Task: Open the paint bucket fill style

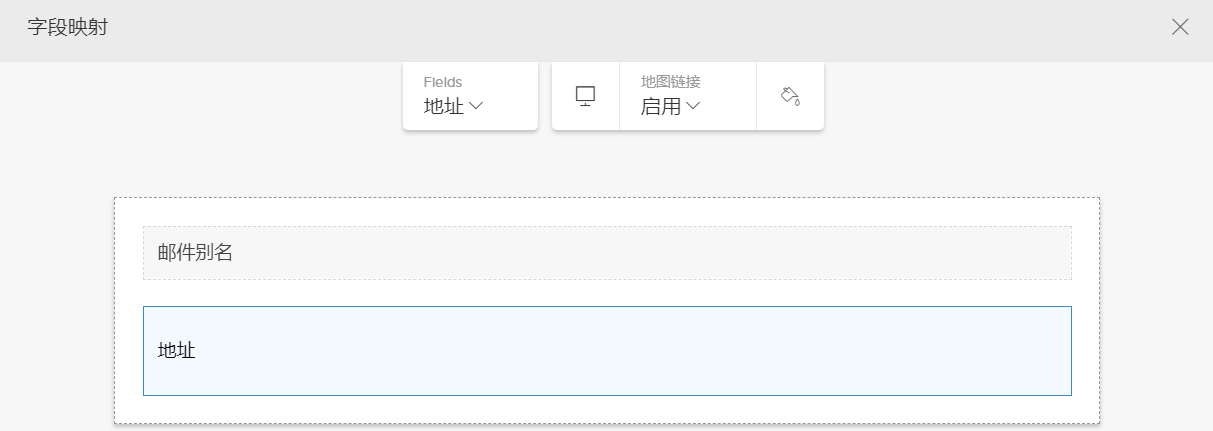Action: 790,95
